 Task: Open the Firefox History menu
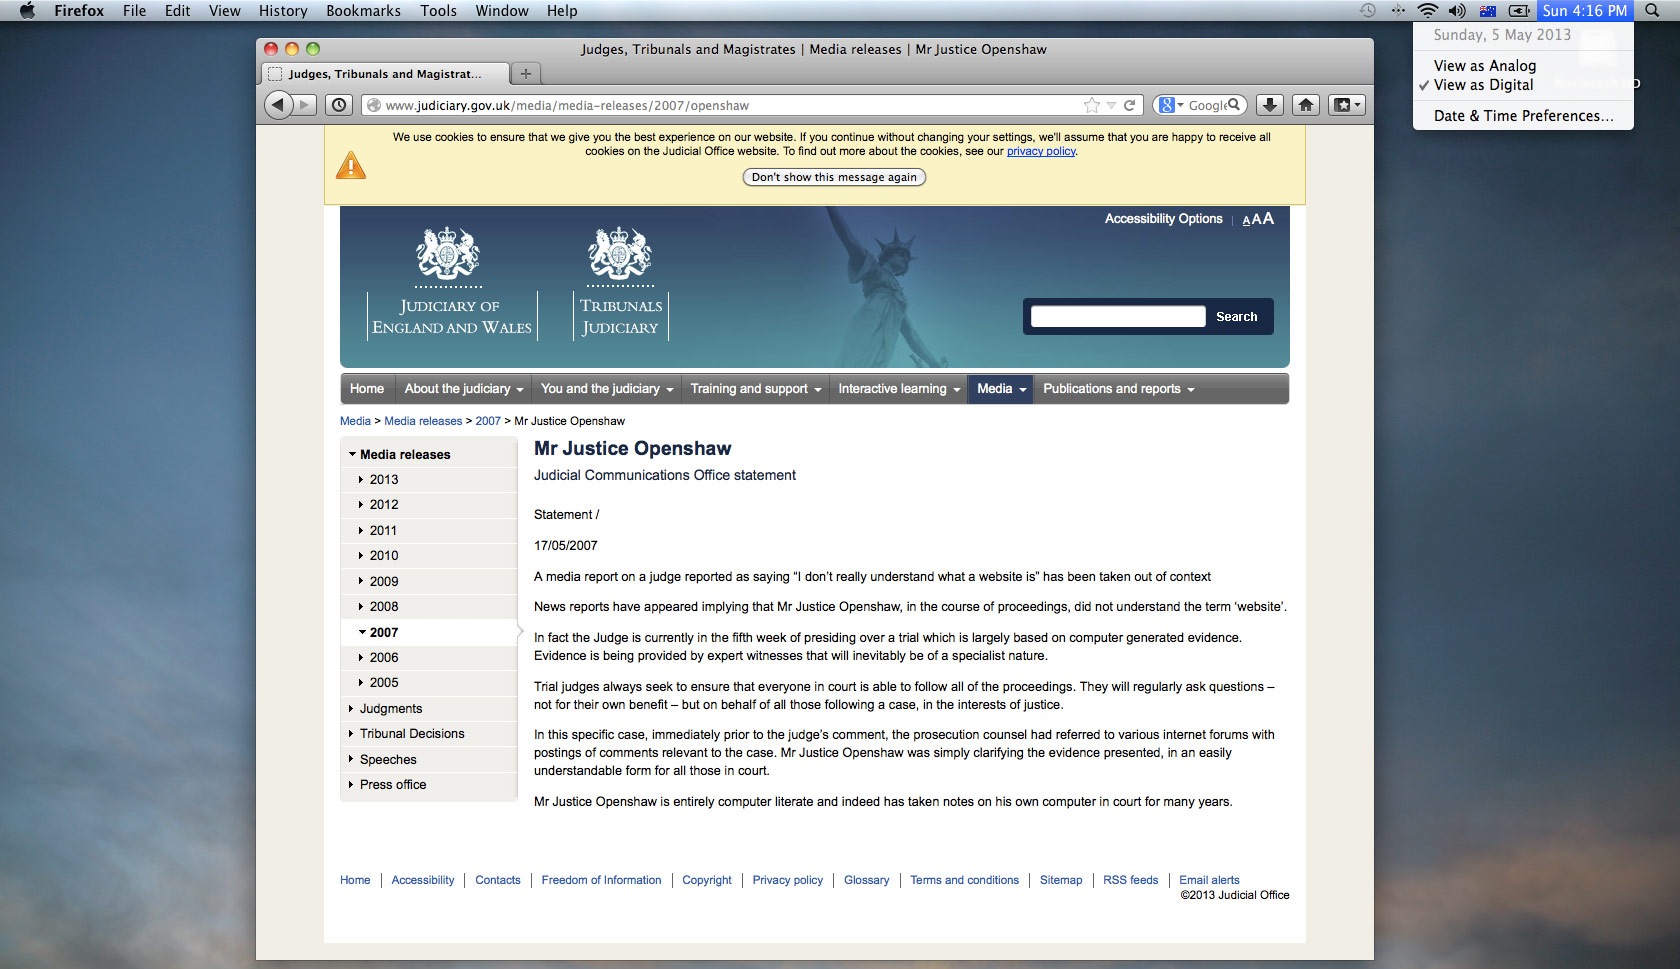coord(283,11)
